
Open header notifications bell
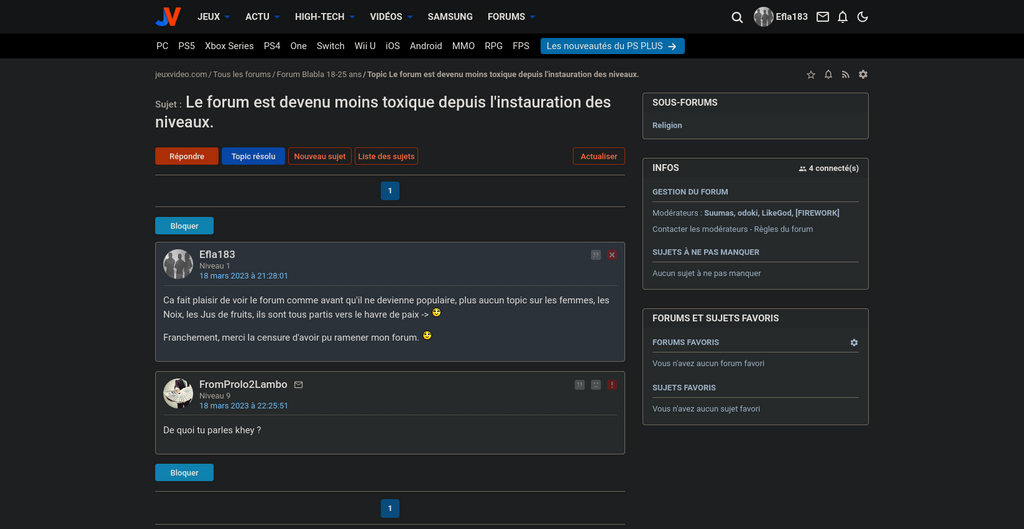click(843, 17)
